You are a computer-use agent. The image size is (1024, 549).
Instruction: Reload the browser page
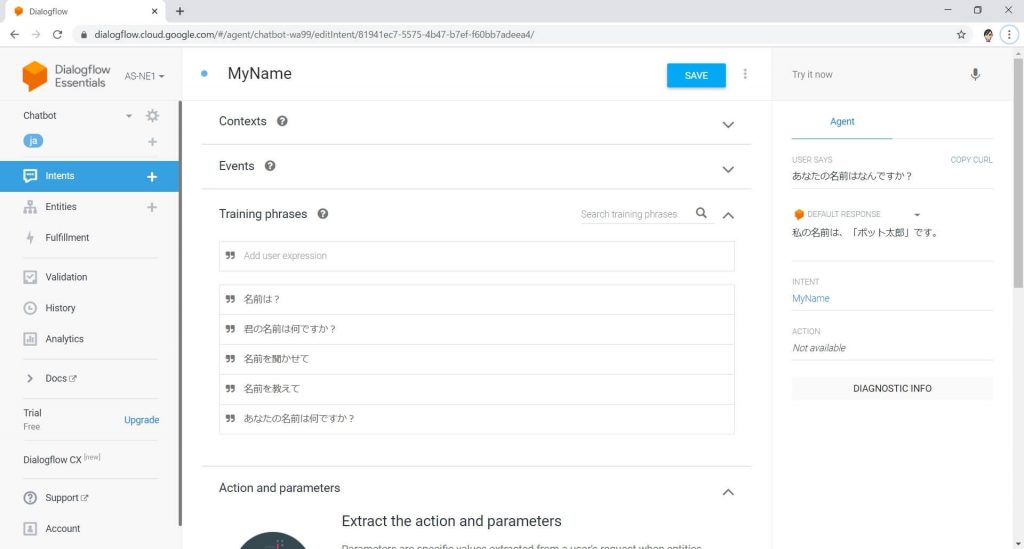click(57, 35)
